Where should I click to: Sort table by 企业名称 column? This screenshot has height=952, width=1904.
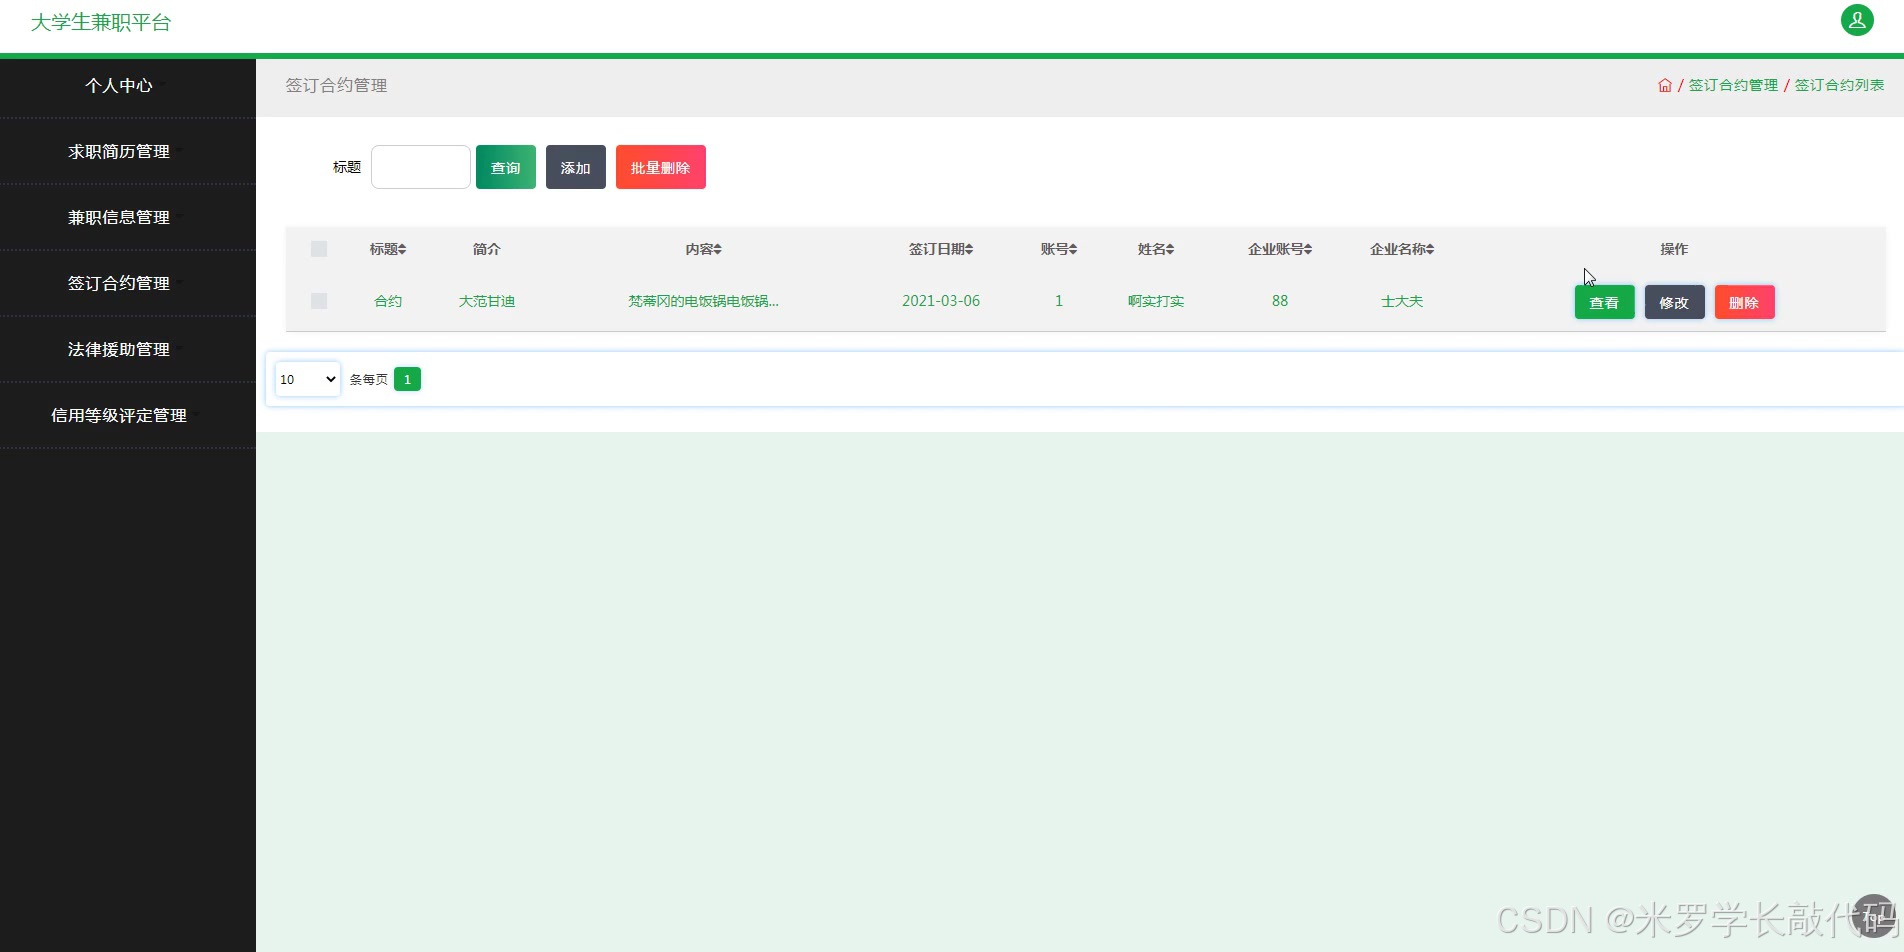coord(1402,249)
